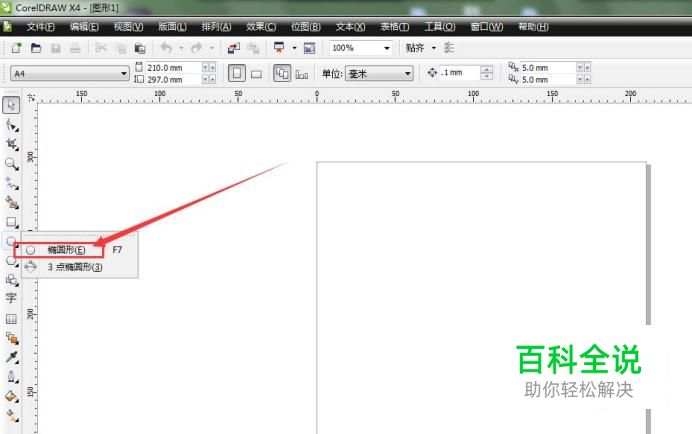Open the 视图(V) menu

pyautogui.click(x=128, y=27)
